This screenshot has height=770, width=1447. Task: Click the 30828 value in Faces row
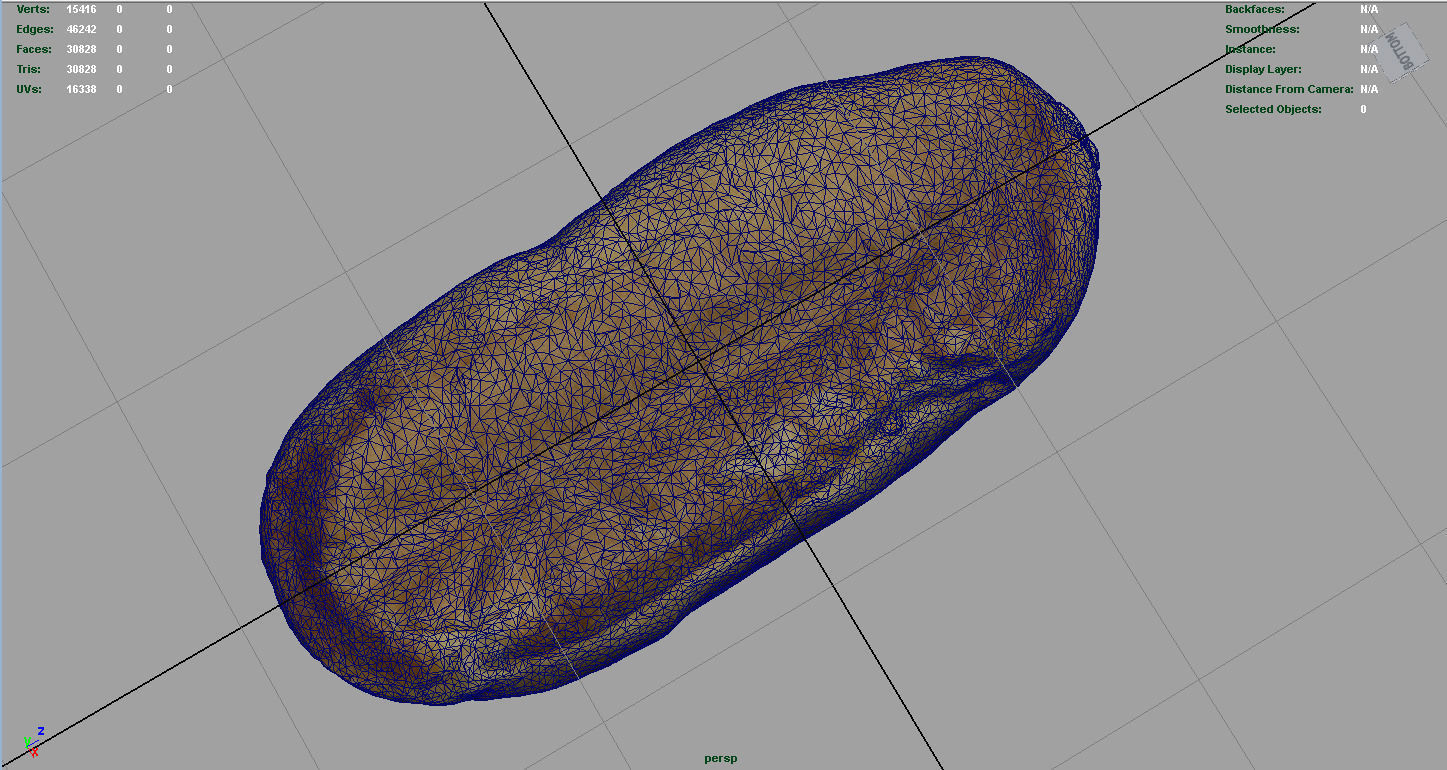click(81, 49)
